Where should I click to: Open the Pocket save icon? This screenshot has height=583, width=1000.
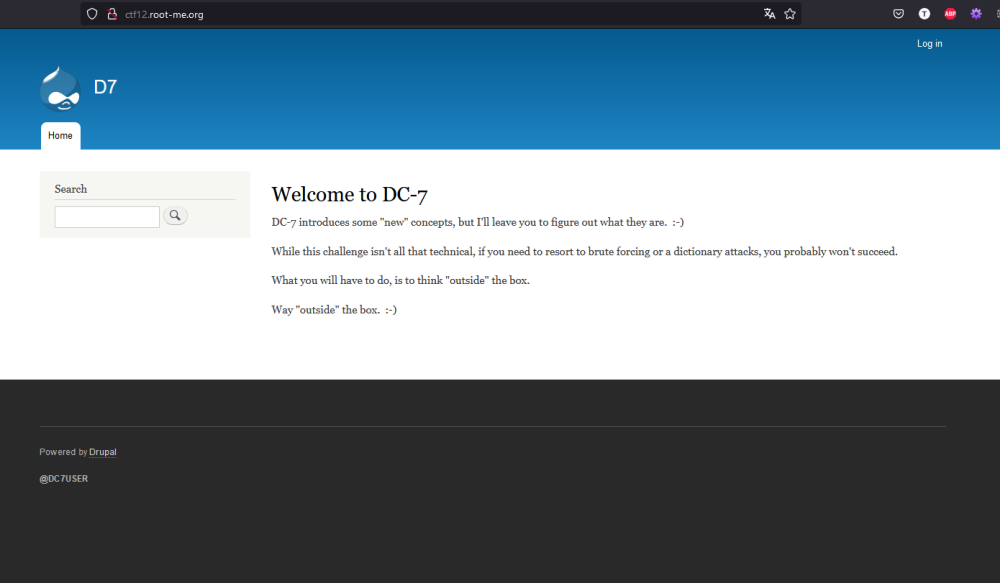[x=898, y=14]
